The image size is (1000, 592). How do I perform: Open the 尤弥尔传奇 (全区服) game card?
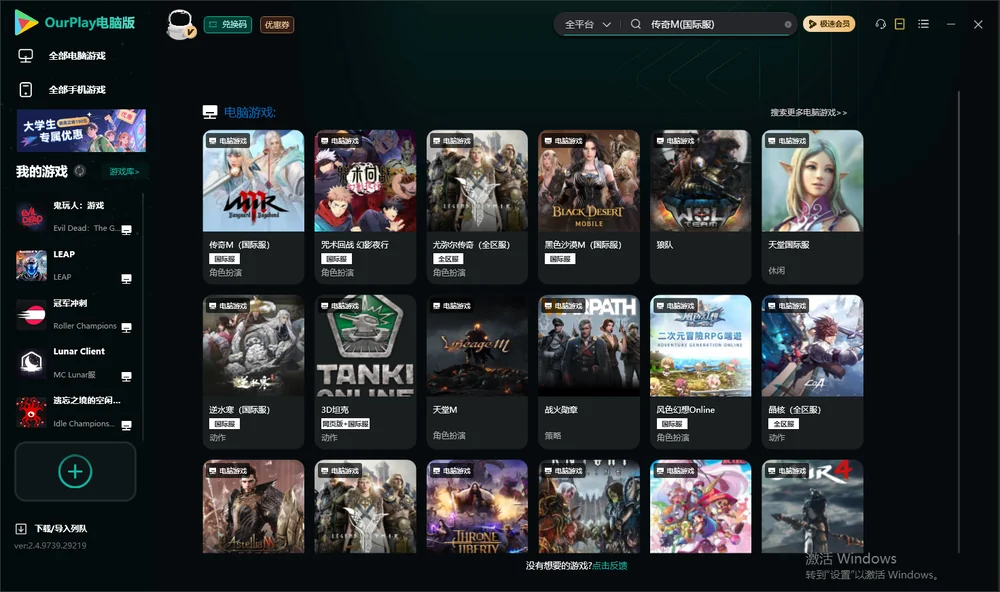tap(477, 207)
